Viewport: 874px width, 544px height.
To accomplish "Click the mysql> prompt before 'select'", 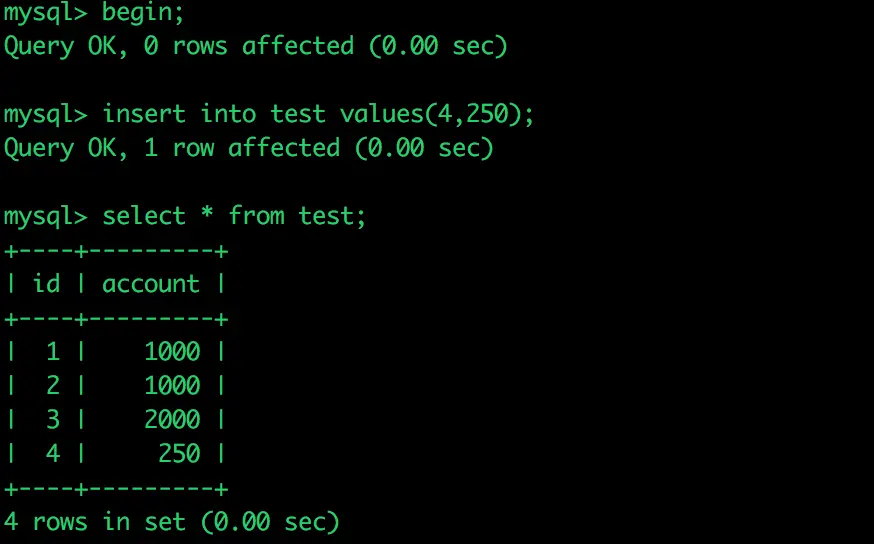I will pyautogui.click(x=46, y=216).
